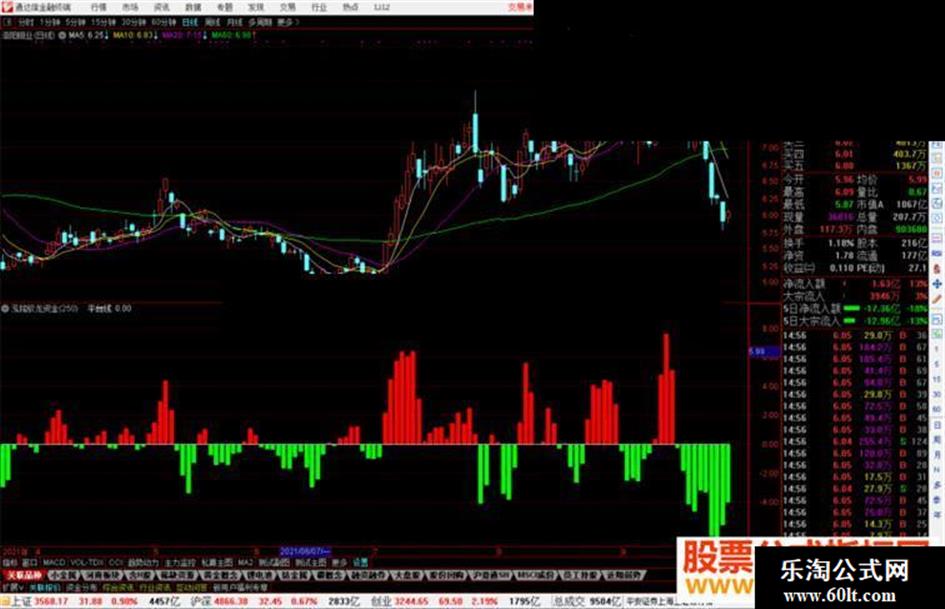Image resolution: width=945 pixels, height=609 pixels.
Task: Select the MA2 indicator tab
Action: (x=245, y=562)
